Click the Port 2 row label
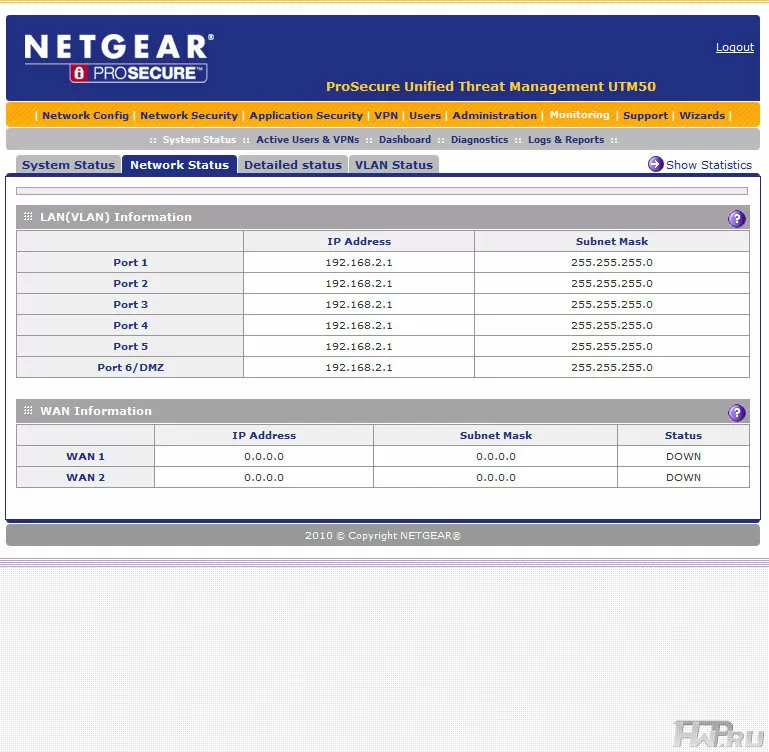This screenshot has height=752, width=769. coord(130,284)
